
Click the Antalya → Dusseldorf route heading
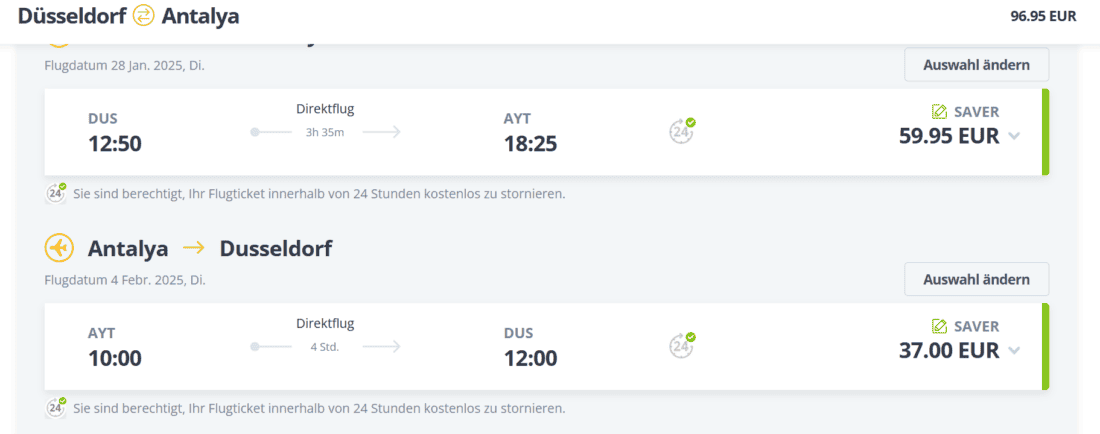click(210, 248)
